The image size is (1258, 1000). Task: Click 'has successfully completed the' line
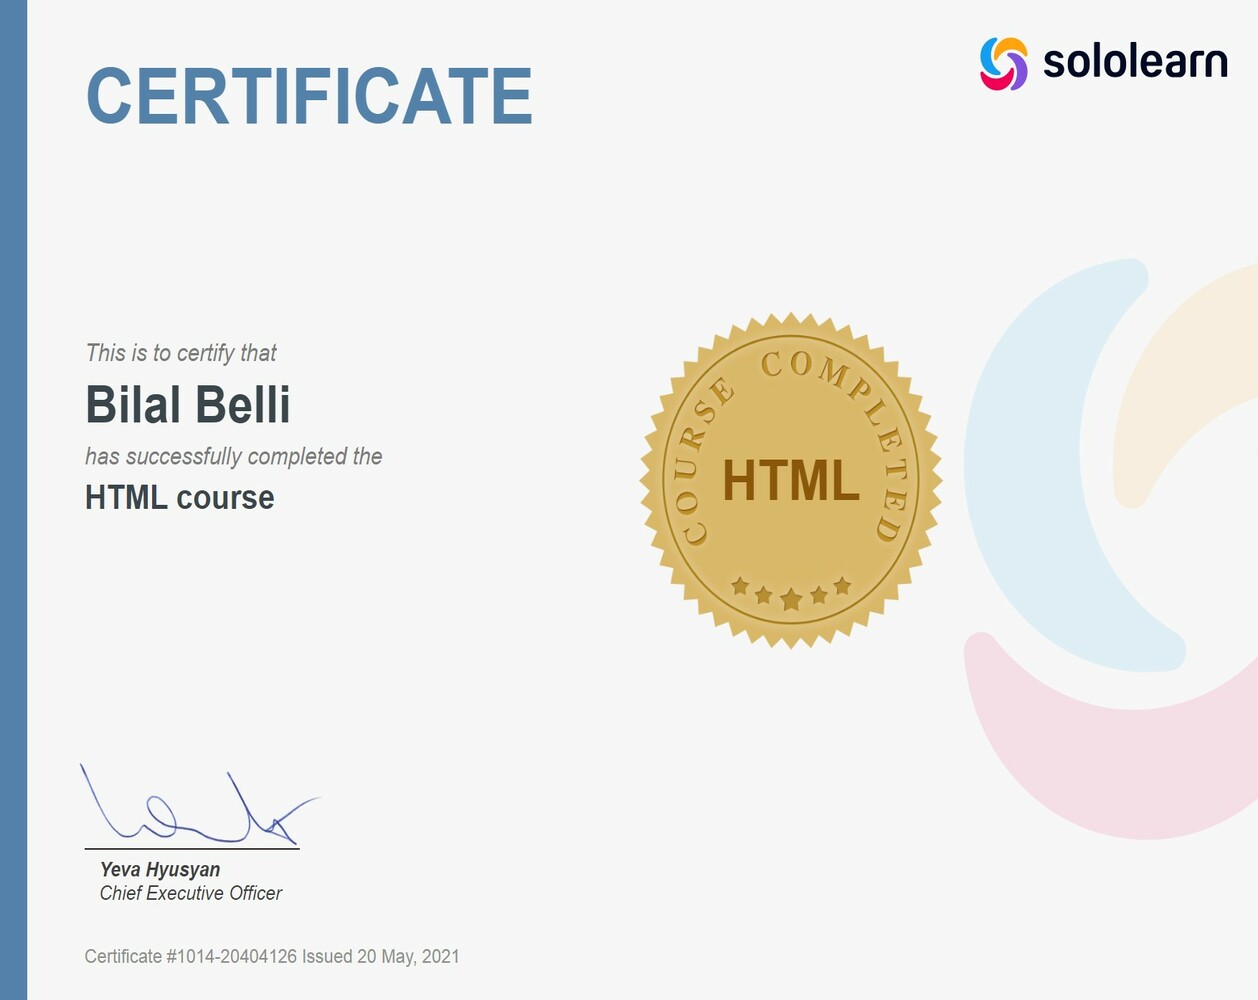point(234,456)
